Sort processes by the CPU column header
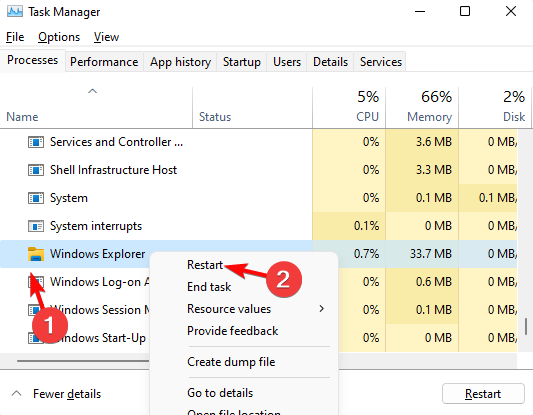The image size is (533, 415). click(x=349, y=106)
